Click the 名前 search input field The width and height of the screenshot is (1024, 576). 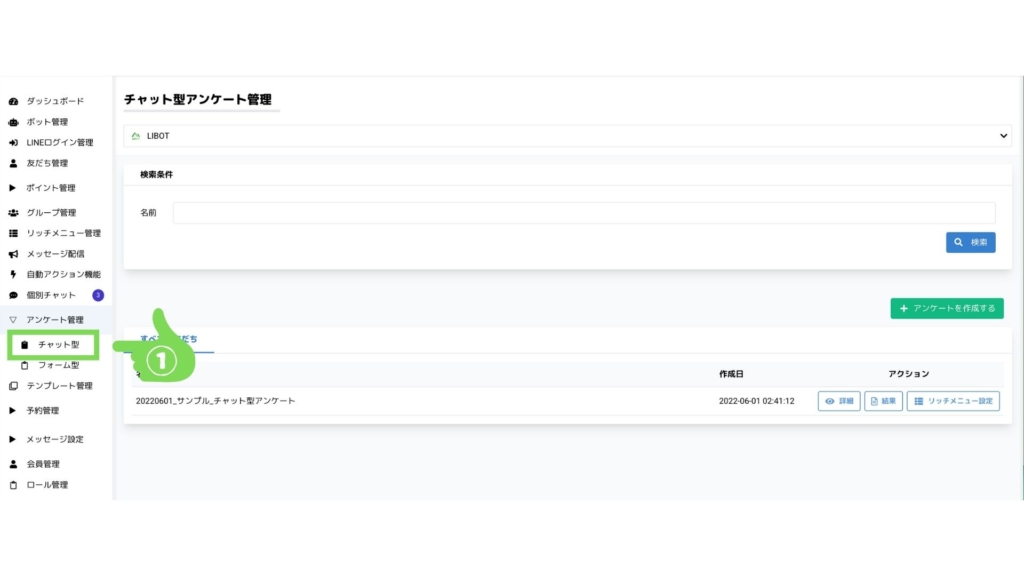pyautogui.click(x=584, y=213)
